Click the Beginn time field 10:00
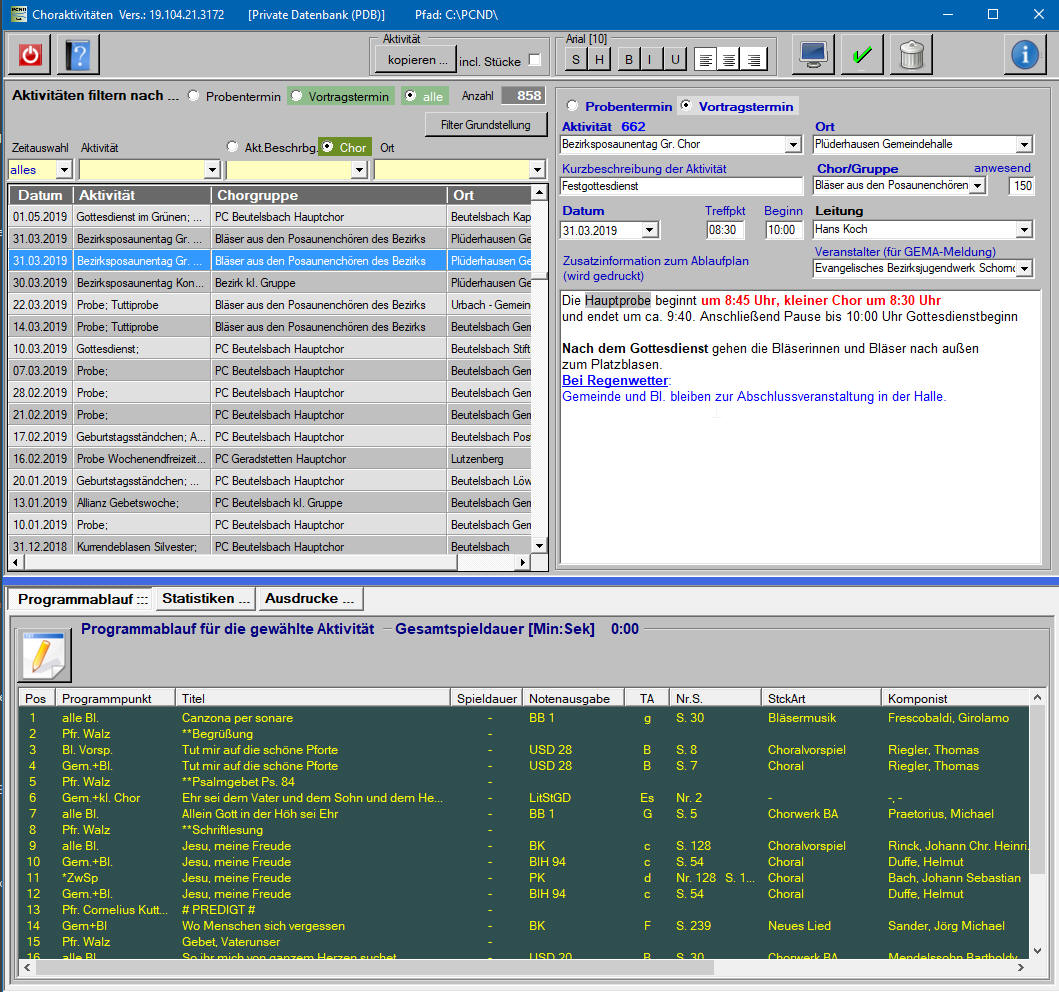1059x992 pixels. coord(783,230)
